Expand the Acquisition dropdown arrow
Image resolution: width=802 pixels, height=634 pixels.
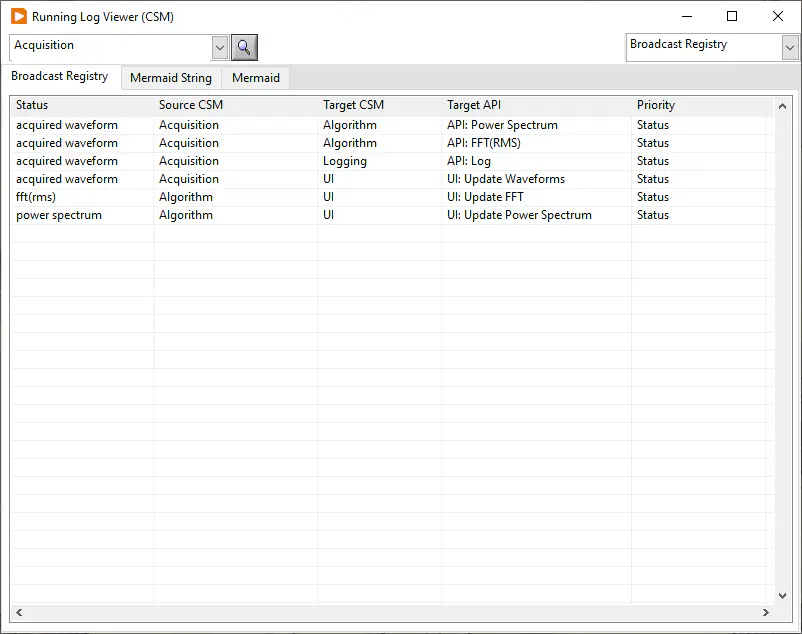click(x=220, y=47)
